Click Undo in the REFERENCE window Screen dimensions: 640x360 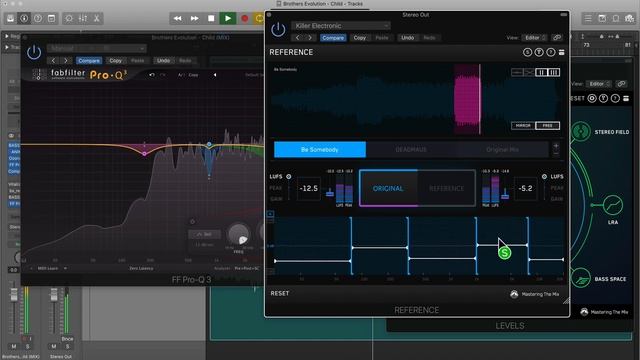(x=407, y=38)
